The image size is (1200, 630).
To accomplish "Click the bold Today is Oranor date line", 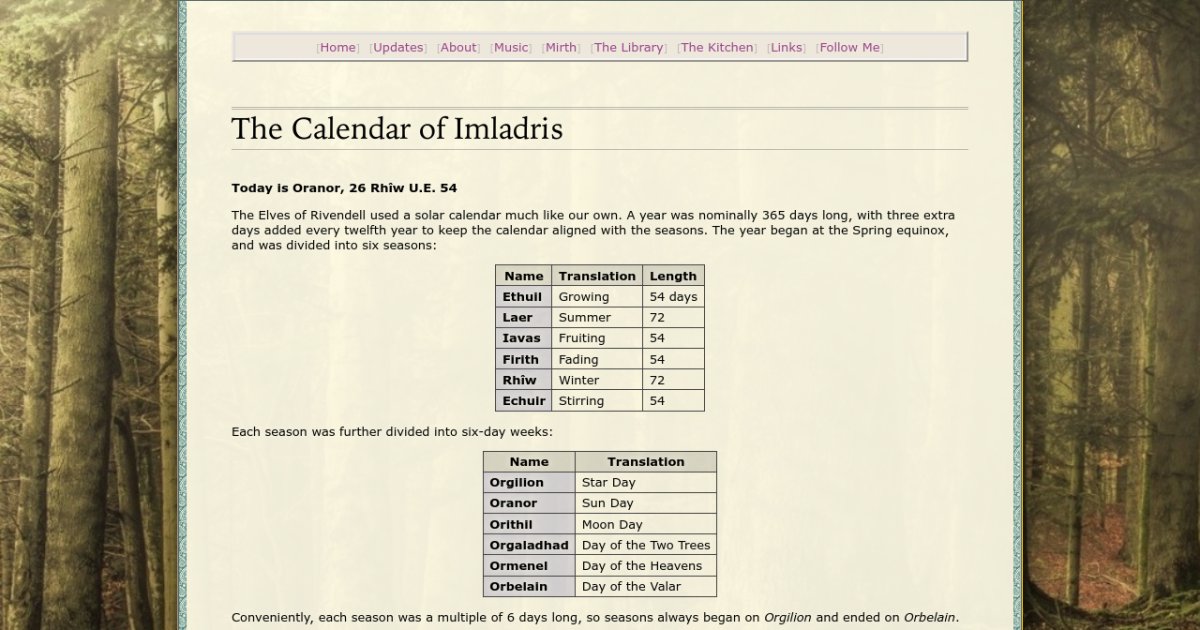I will tap(344, 188).
